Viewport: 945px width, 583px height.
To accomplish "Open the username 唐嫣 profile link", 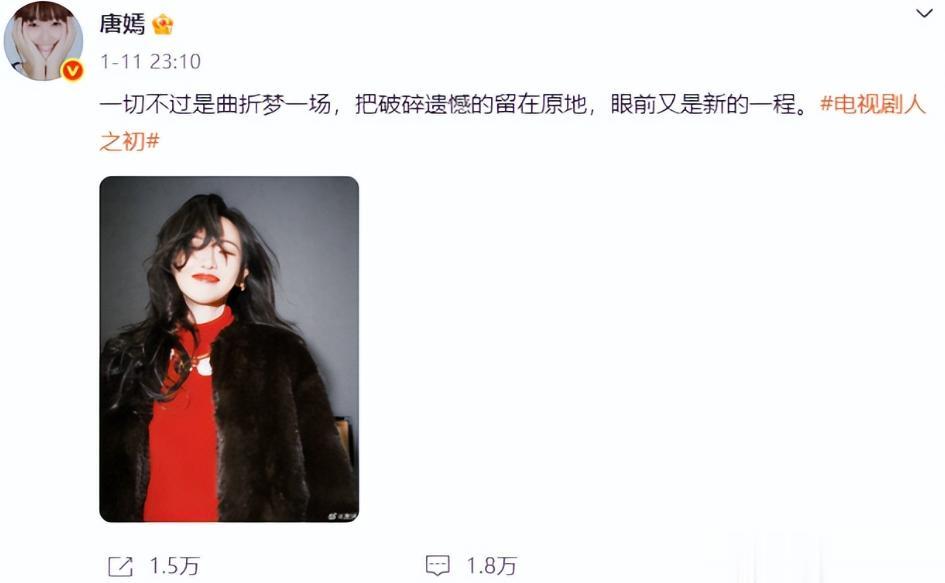I will click(x=122, y=24).
